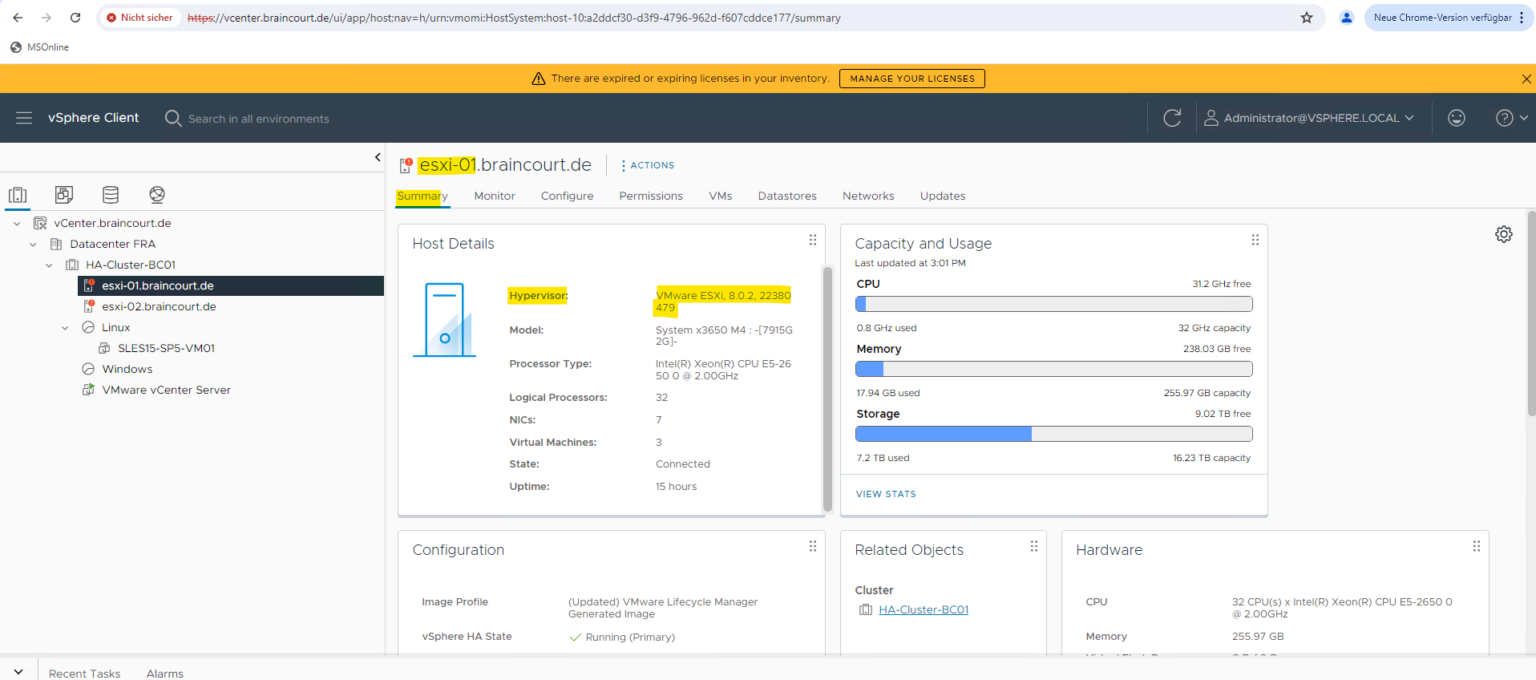Screen dimensions: 1536x680
Task: Click the hamburger menu icon
Action: click(24, 117)
